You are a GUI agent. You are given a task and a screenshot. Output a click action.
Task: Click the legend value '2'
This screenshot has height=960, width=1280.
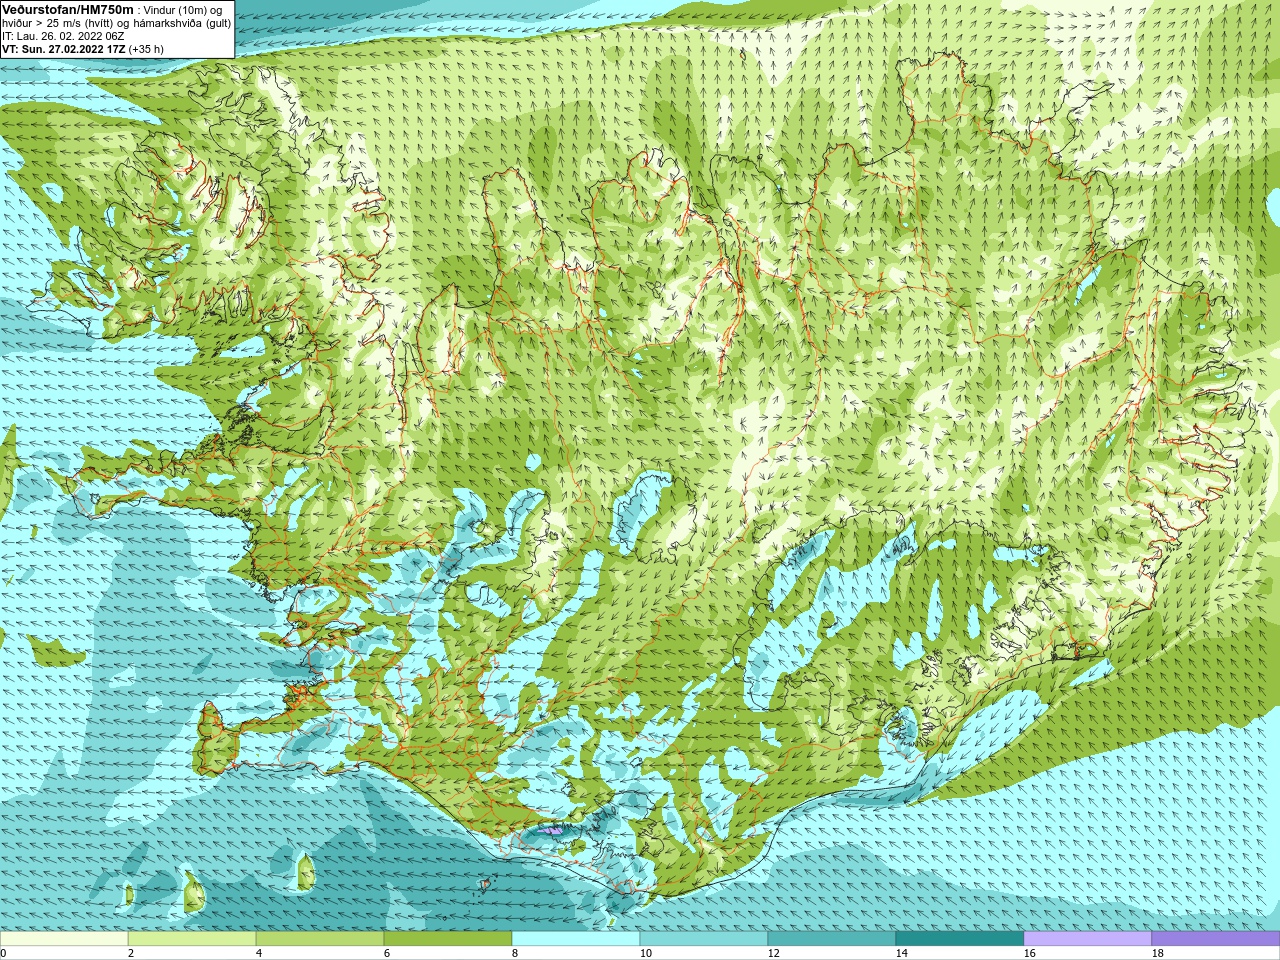130,953
